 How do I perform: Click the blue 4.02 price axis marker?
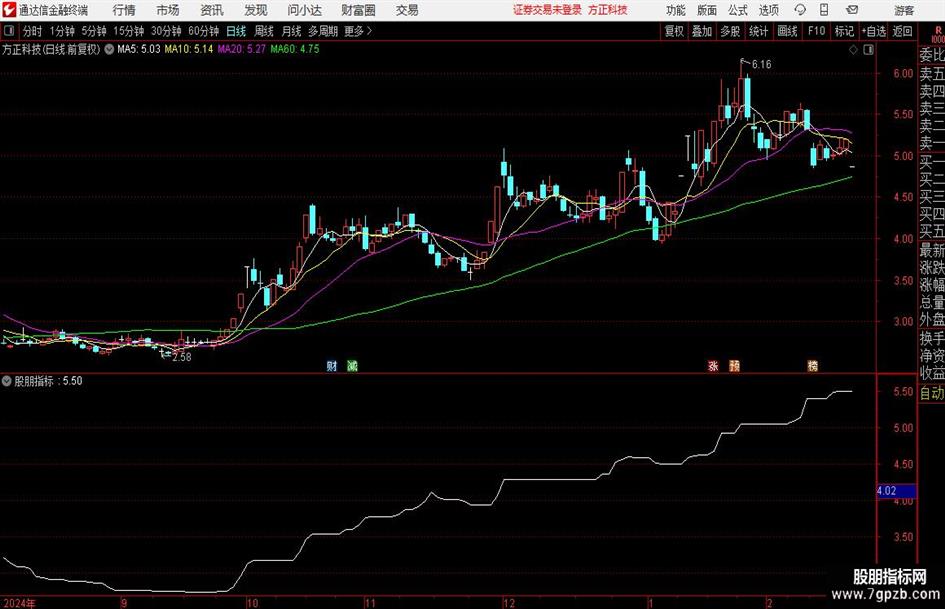pos(896,491)
